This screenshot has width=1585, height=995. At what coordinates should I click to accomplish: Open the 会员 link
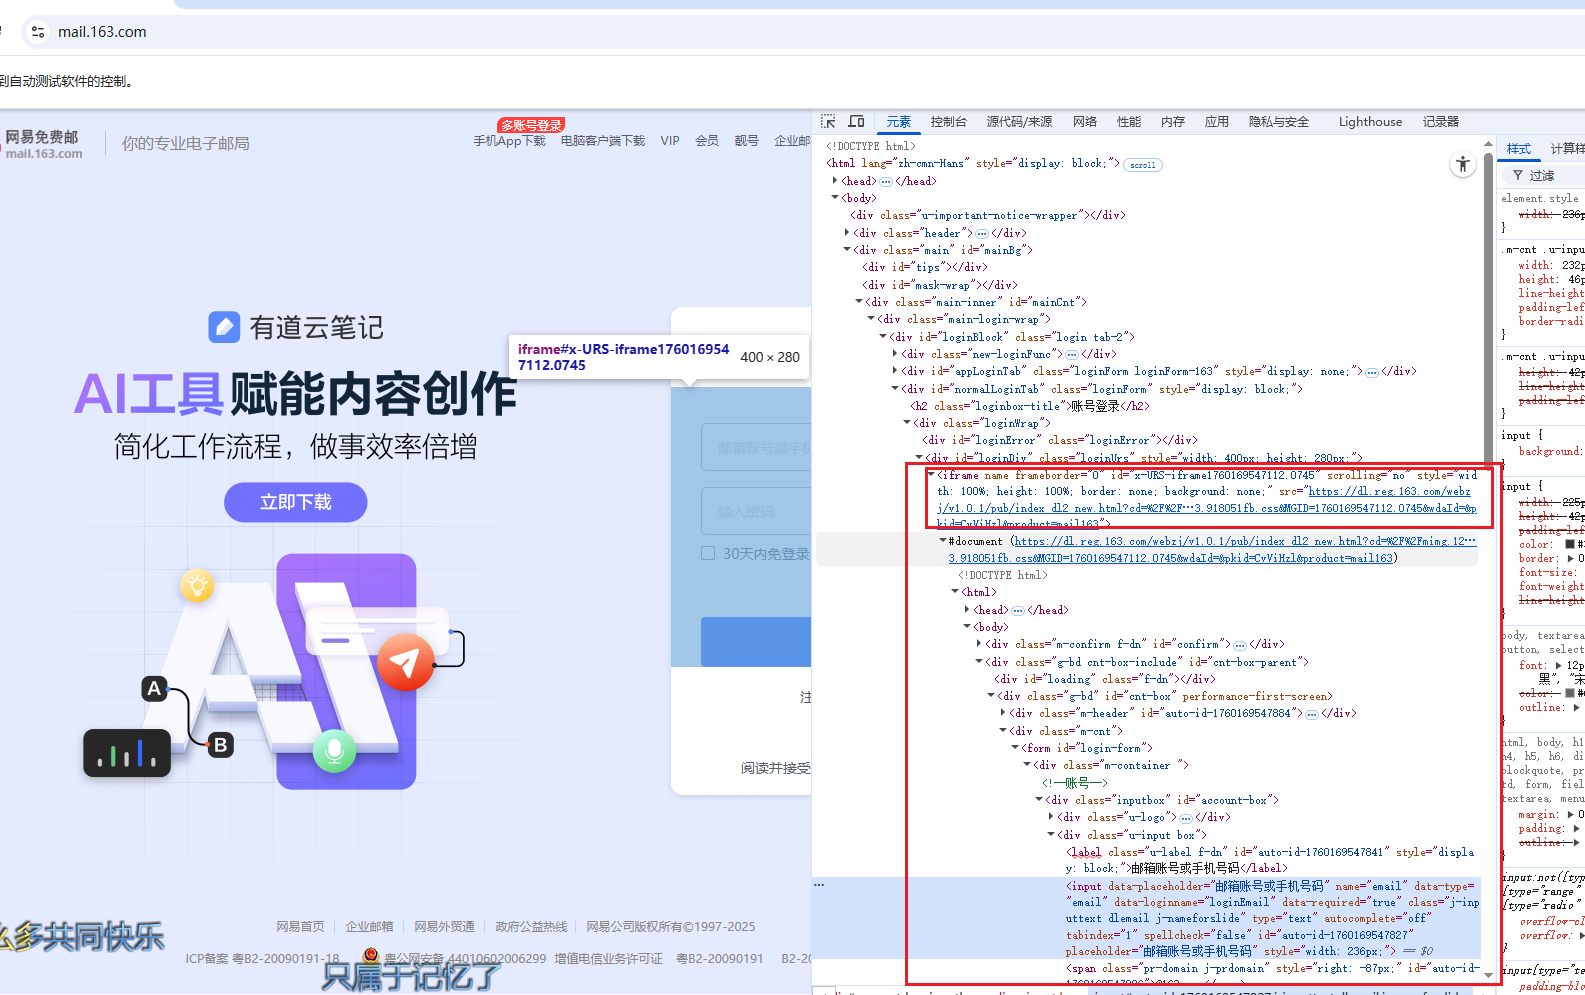point(707,141)
